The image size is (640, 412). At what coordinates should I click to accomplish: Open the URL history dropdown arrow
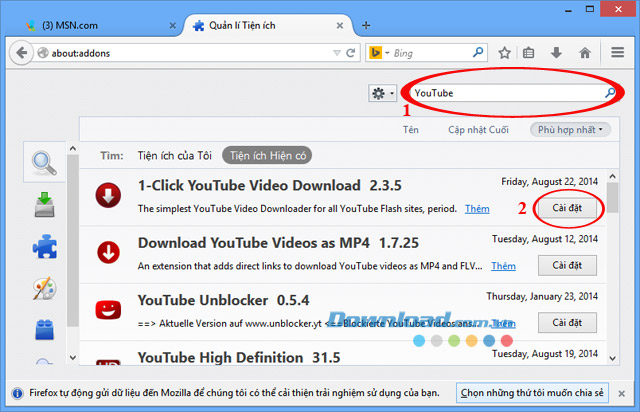tap(337, 53)
